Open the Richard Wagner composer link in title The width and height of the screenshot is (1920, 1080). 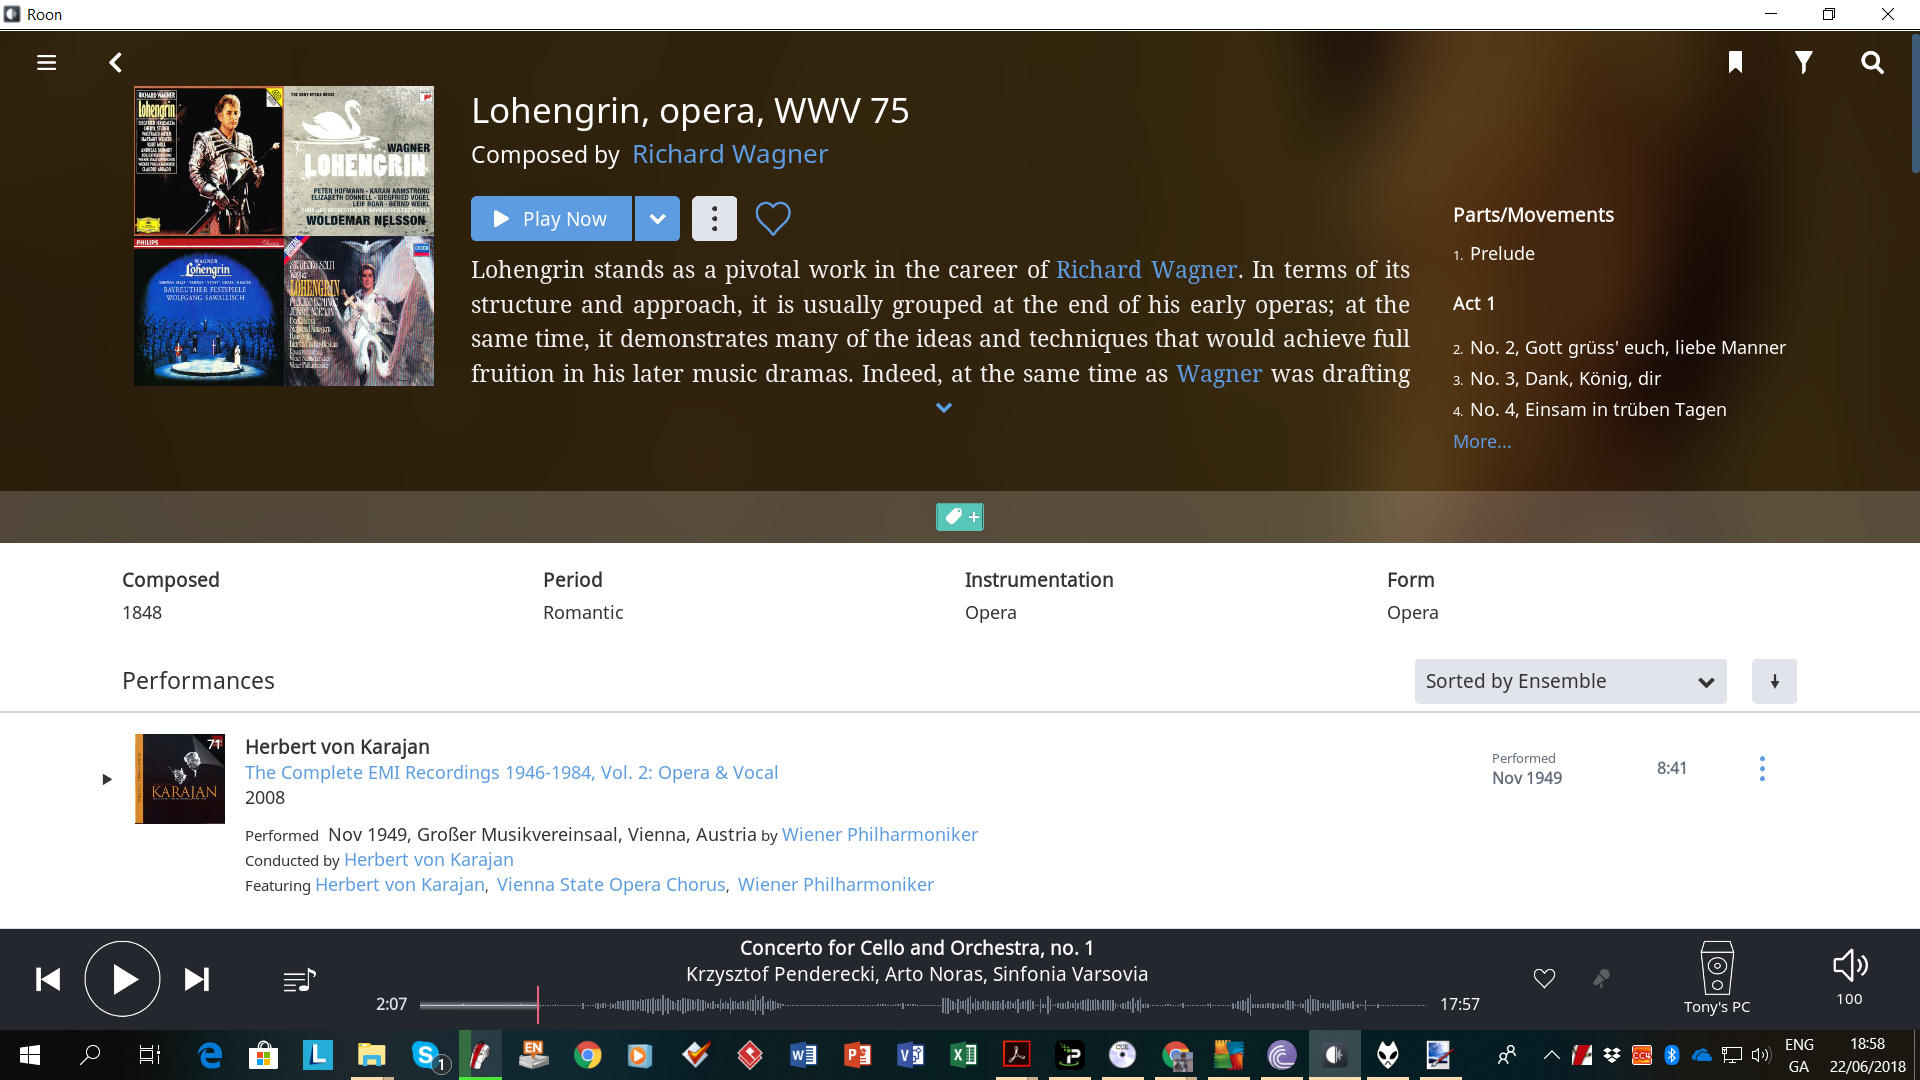tap(730, 154)
